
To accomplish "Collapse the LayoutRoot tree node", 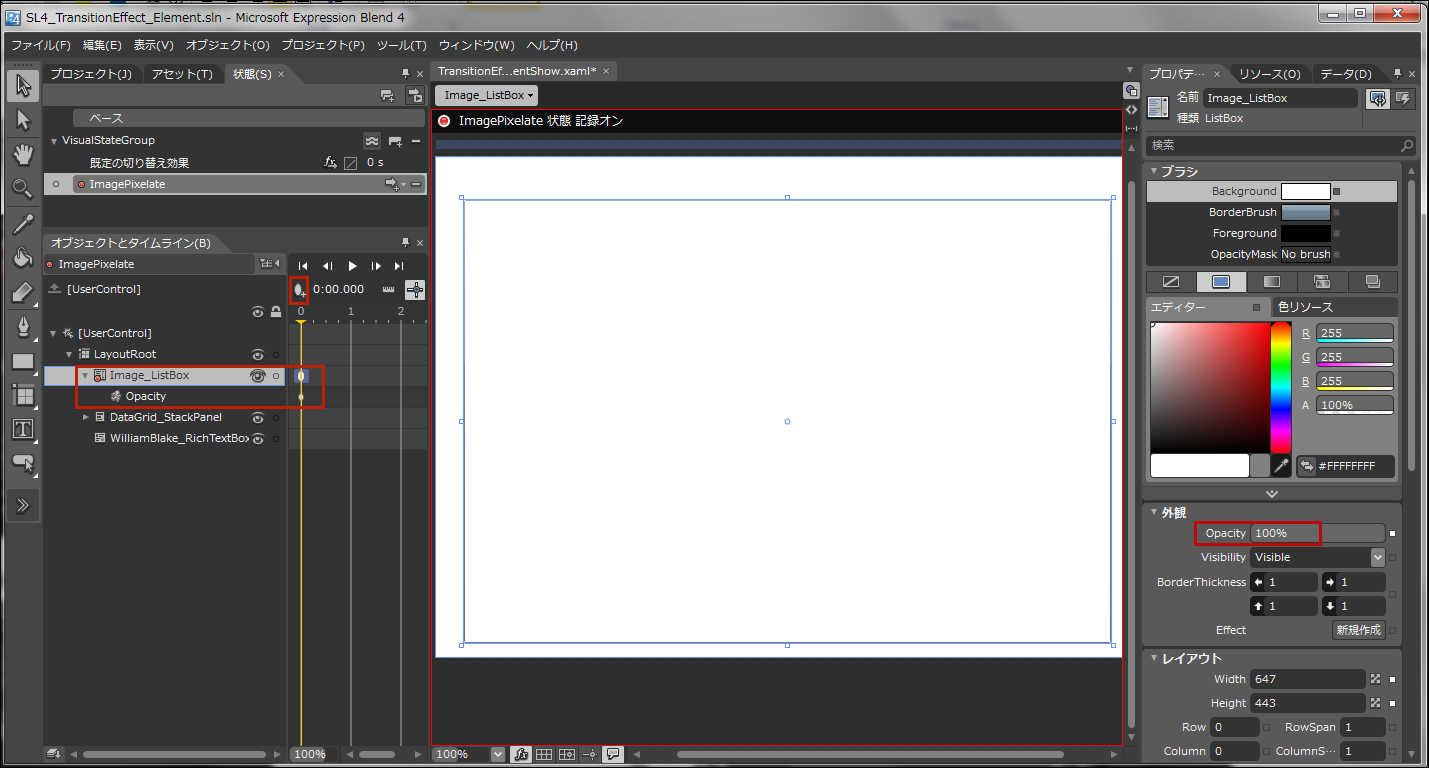I will (x=70, y=355).
